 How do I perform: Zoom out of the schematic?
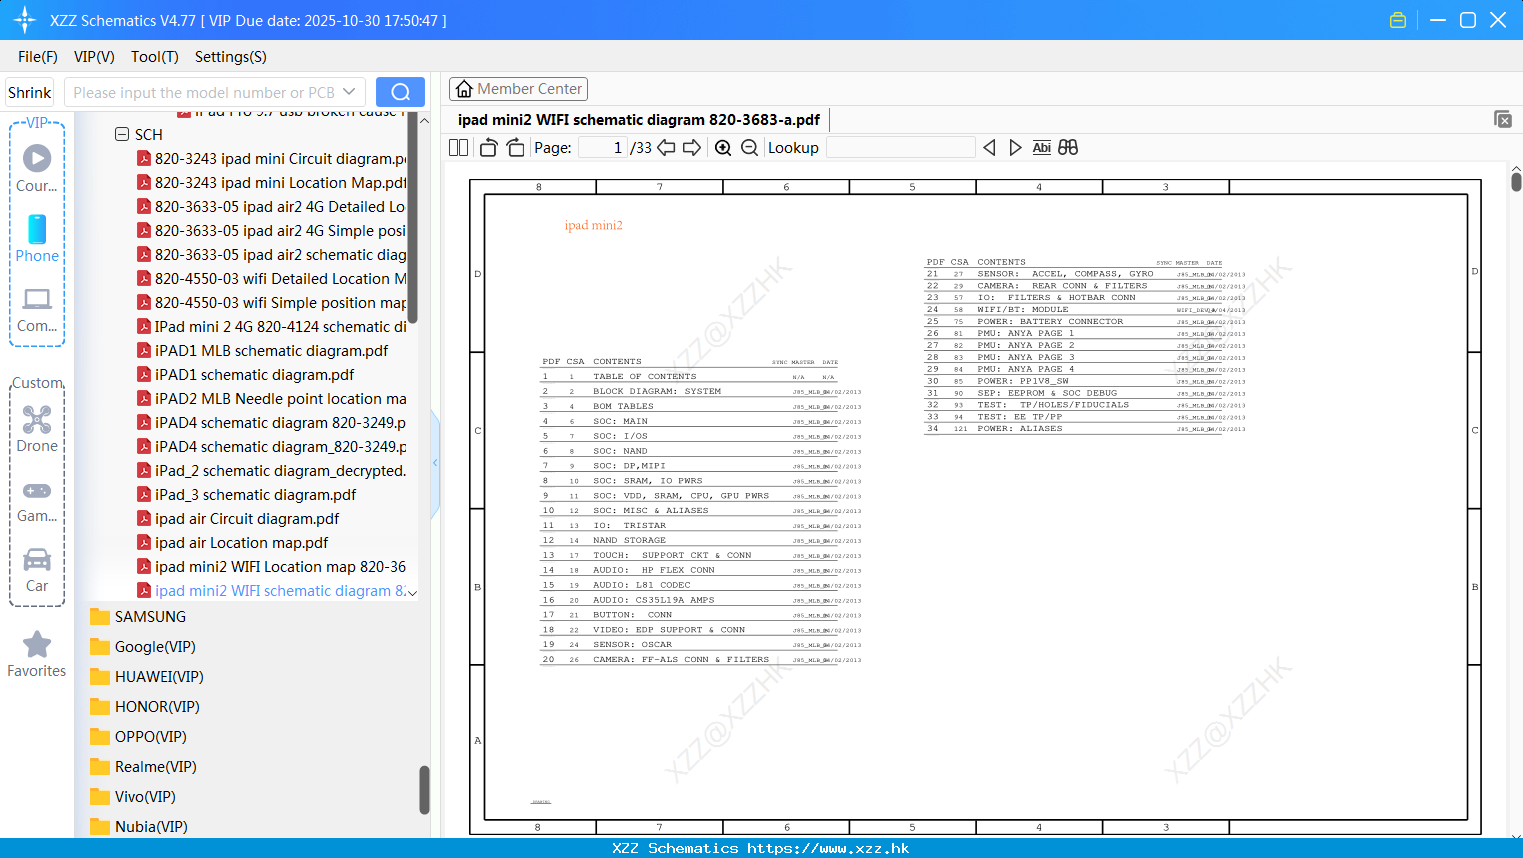coord(749,148)
